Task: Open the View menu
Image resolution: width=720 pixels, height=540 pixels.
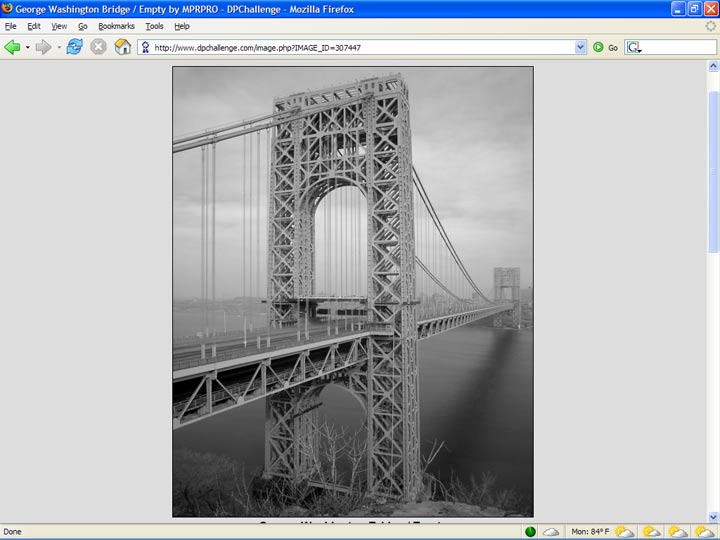Action: (59, 26)
